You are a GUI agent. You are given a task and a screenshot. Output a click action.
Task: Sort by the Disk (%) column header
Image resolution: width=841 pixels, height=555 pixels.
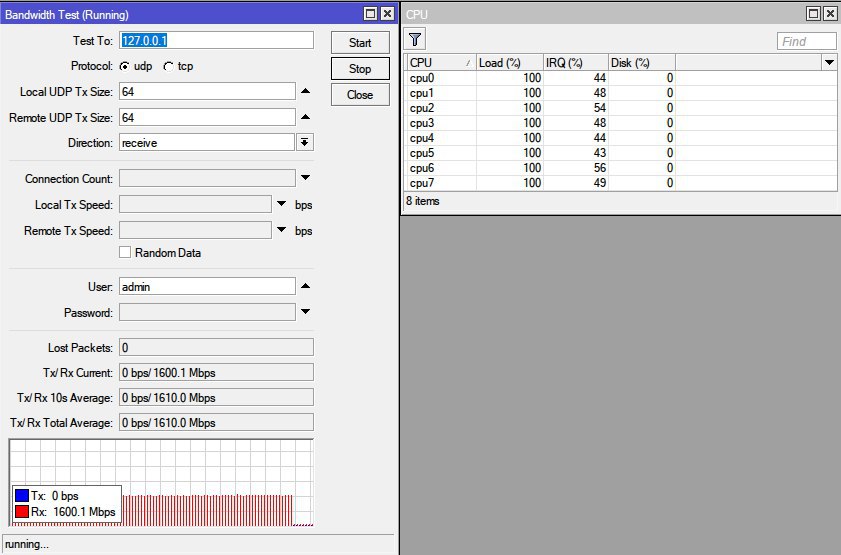641,63
